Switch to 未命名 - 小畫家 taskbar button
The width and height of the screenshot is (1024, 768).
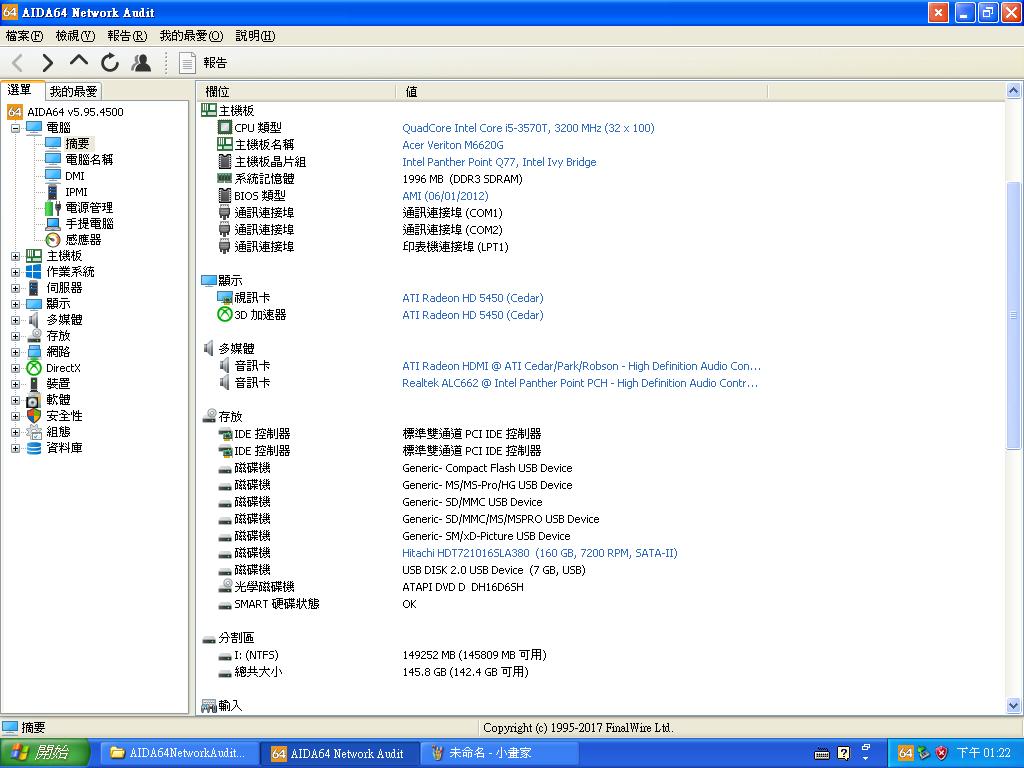coord(500,753)
